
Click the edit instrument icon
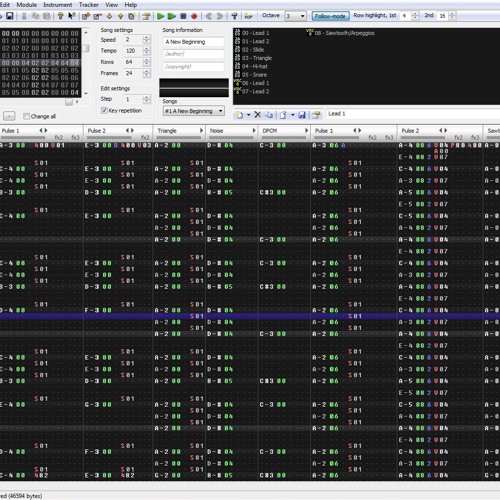316,115
